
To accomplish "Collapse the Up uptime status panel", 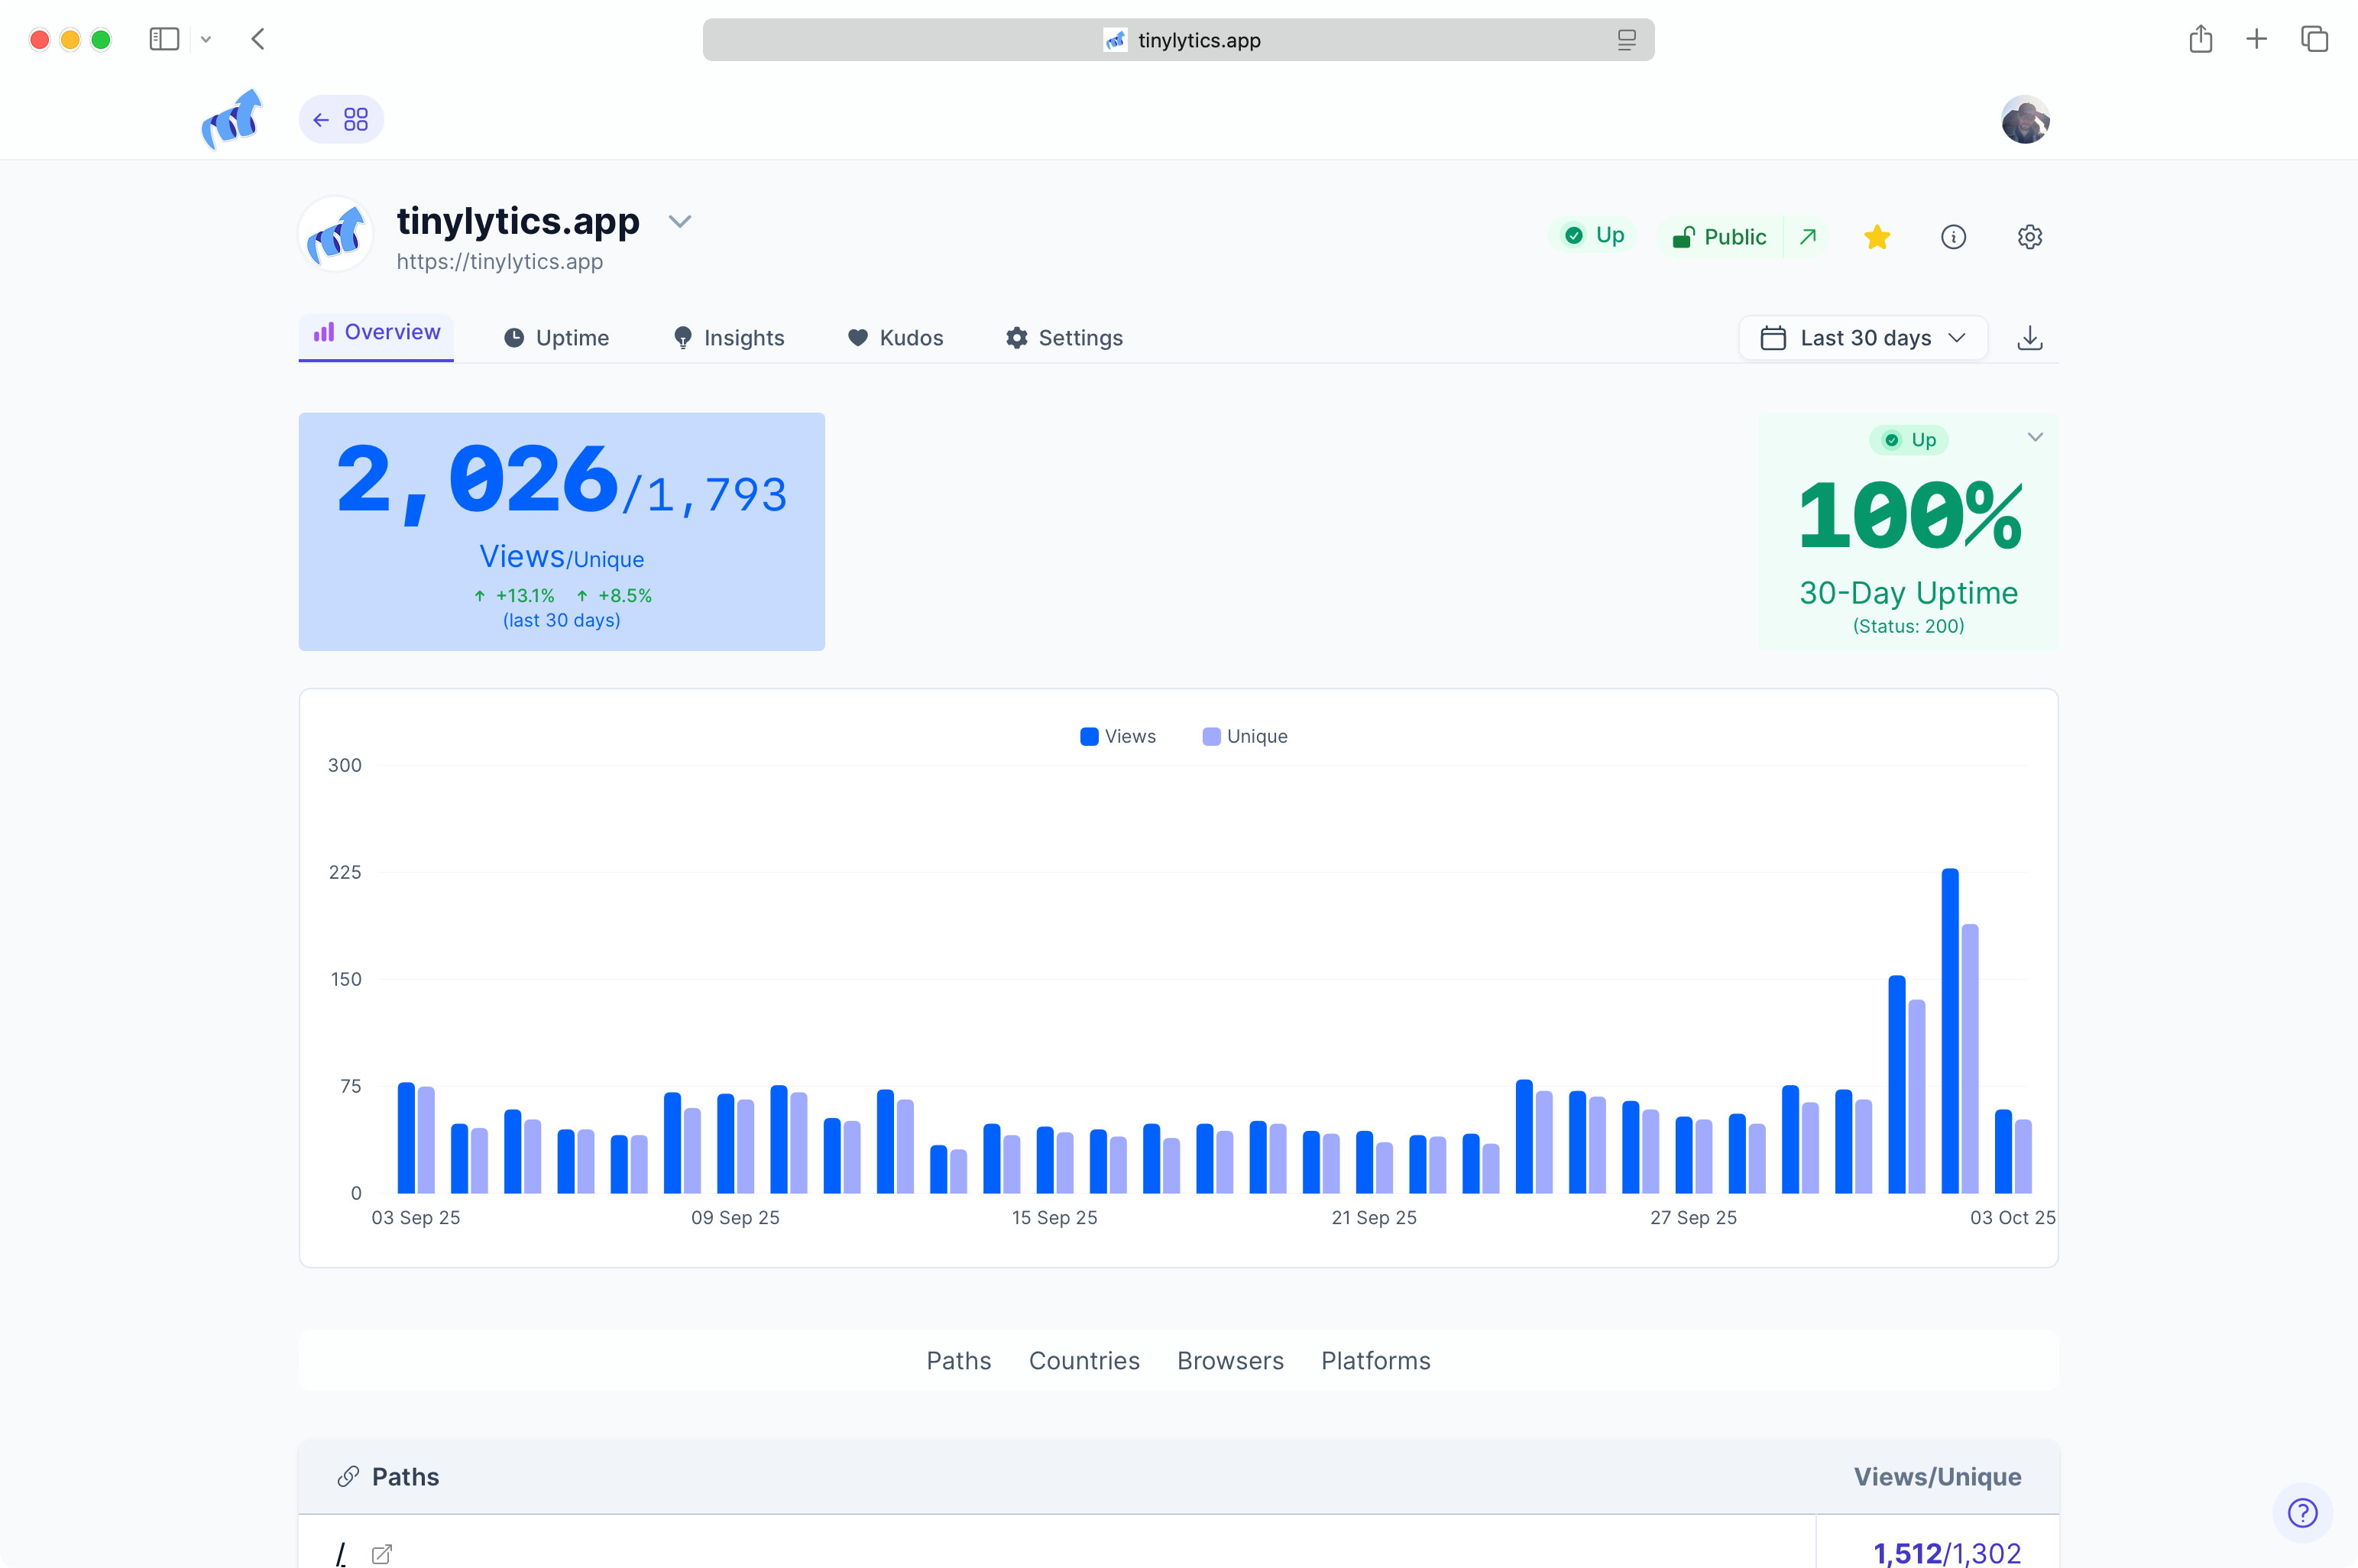I will click(2036, 437).
